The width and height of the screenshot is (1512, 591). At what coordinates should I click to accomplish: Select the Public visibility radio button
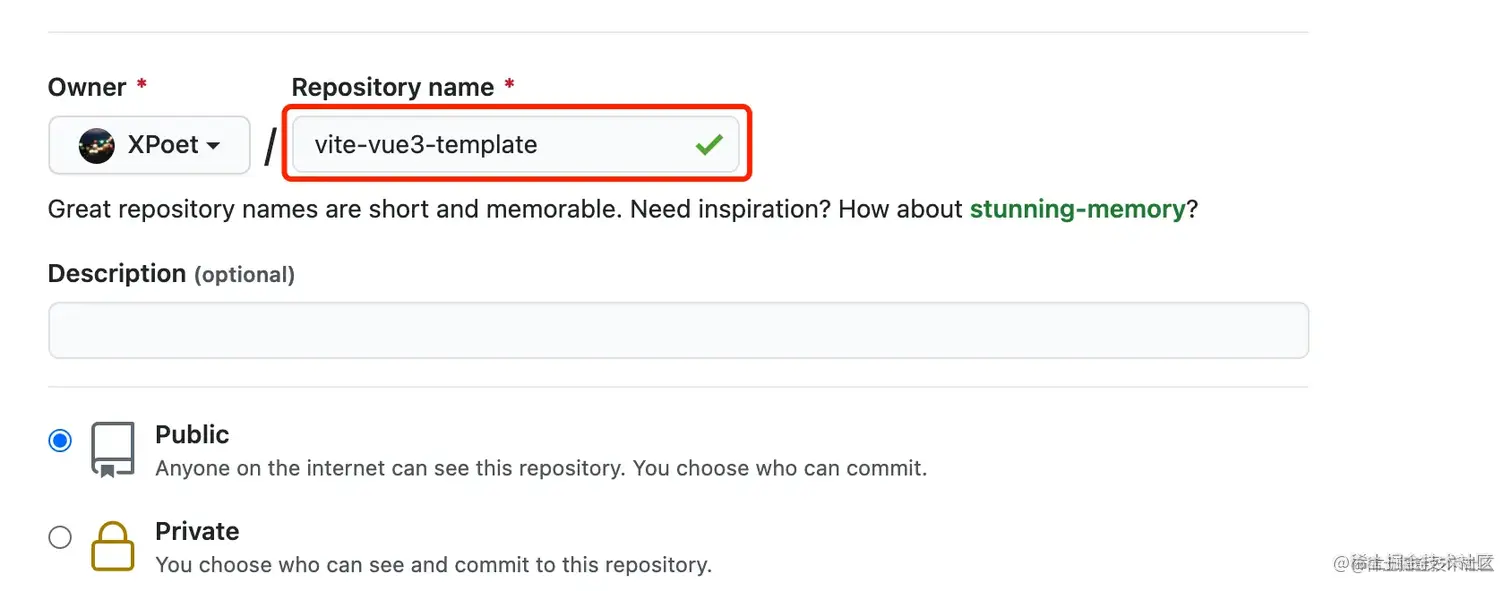pos(61,440)
